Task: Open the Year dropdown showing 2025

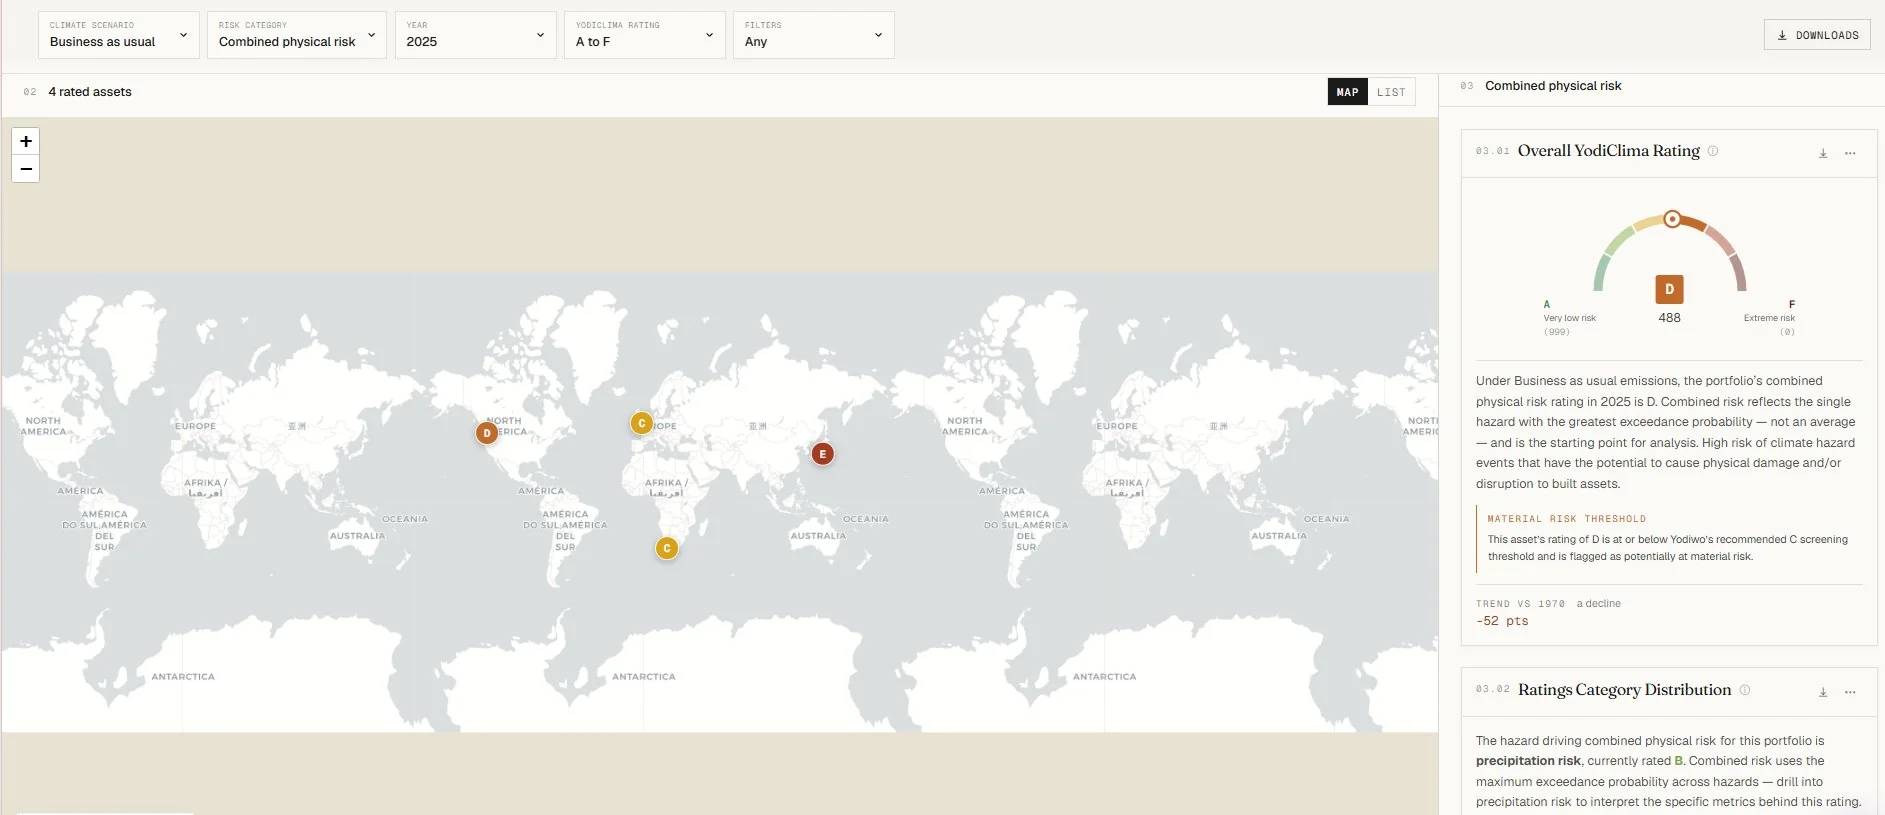Action: [x=476, y=35]
